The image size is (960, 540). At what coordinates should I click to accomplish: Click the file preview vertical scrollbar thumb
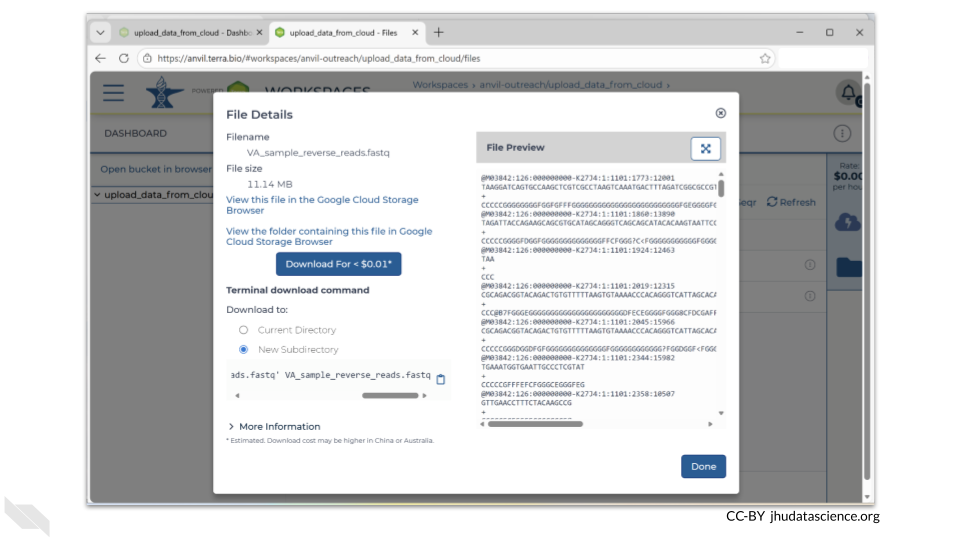point(721,188)
